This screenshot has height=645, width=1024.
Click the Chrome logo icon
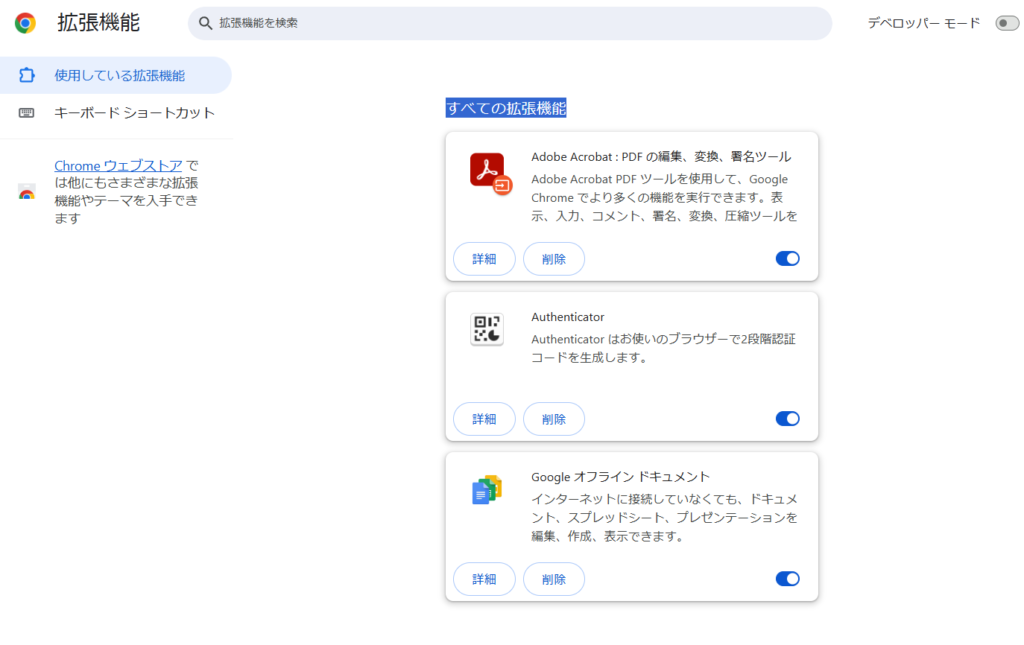click(x=24, y=22)
